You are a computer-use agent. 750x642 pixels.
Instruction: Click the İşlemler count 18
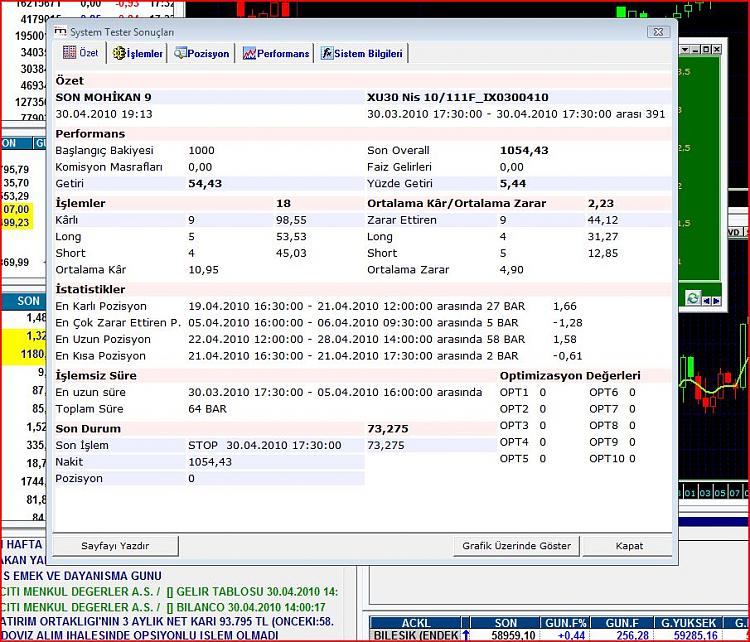coord(283,203)
